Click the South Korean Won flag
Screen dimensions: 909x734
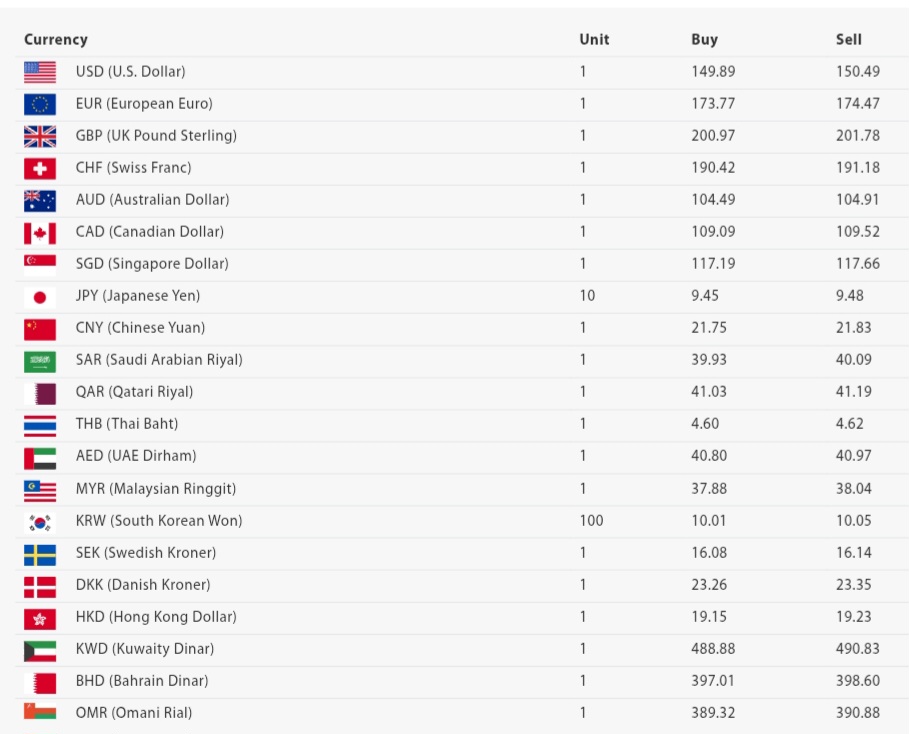click(40, 521)
